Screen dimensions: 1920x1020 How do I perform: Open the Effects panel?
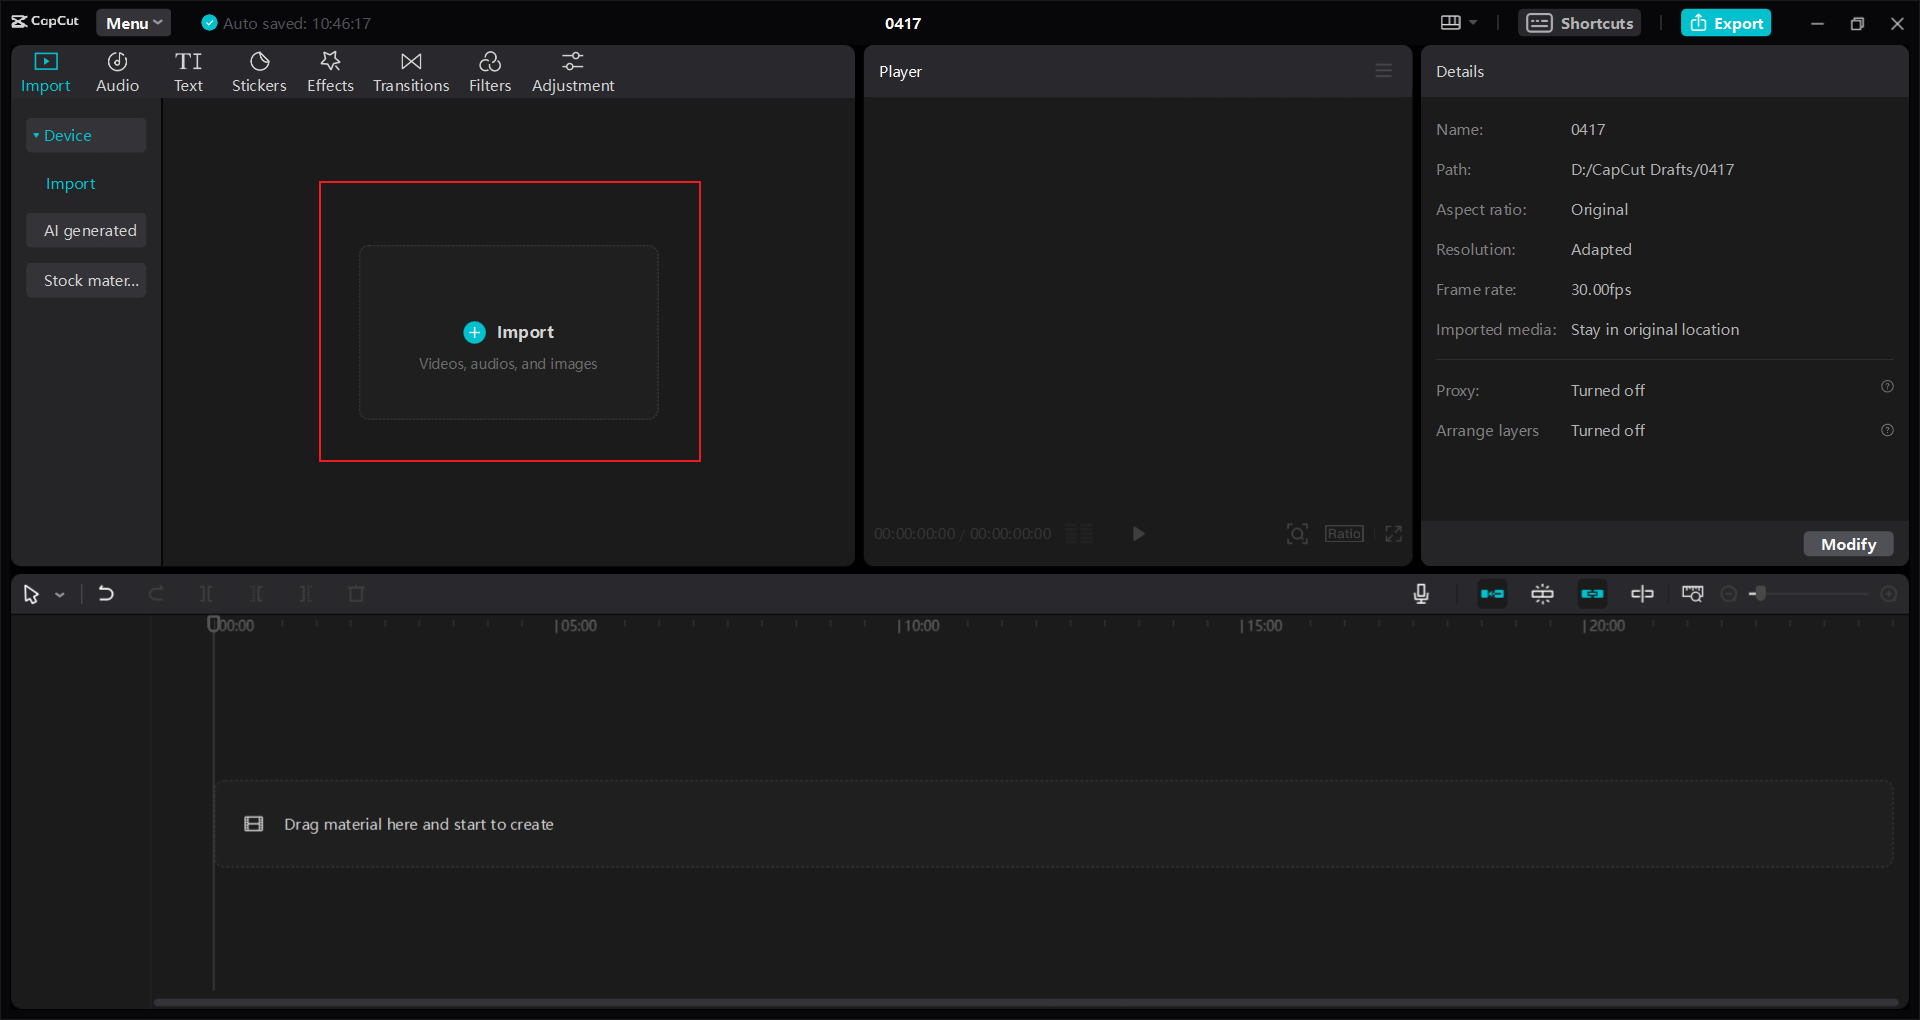pos(330,71)
